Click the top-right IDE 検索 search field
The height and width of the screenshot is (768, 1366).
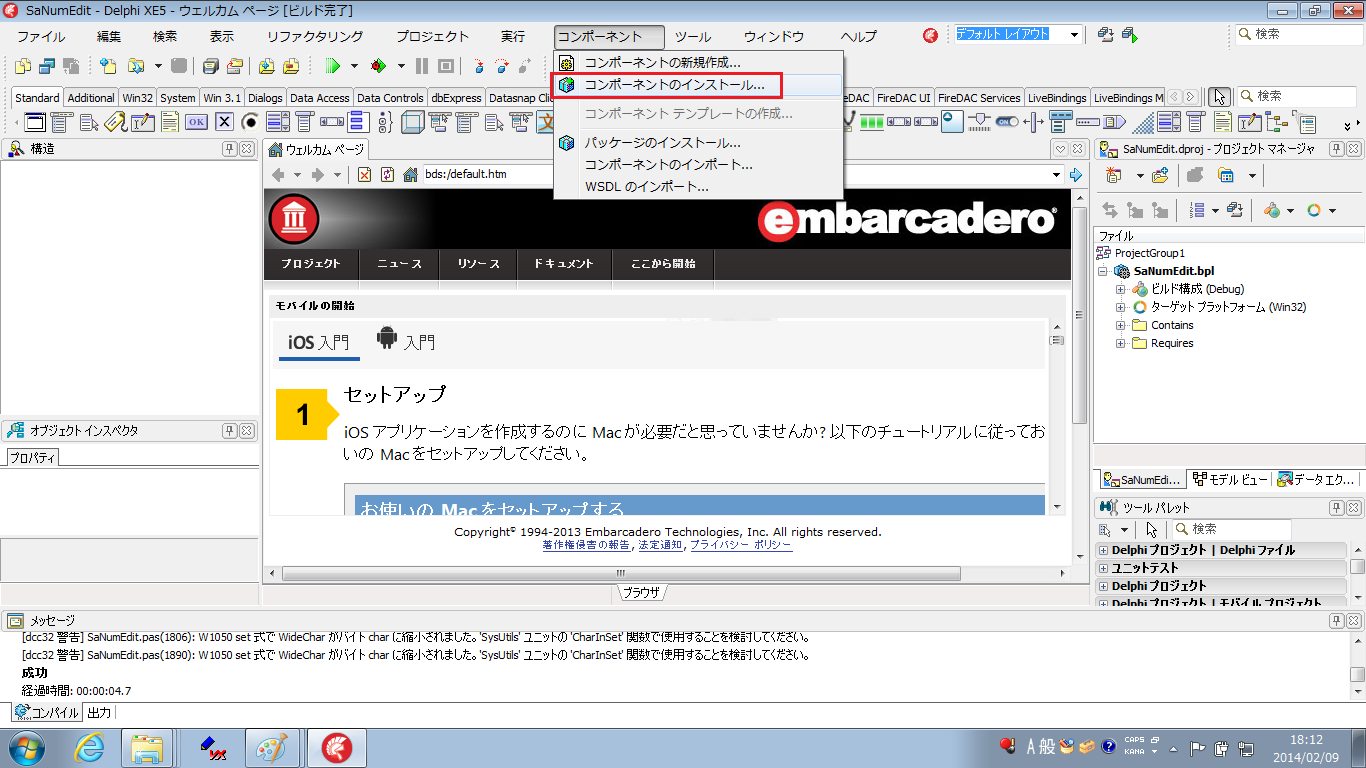click(x=1298, y=34)
